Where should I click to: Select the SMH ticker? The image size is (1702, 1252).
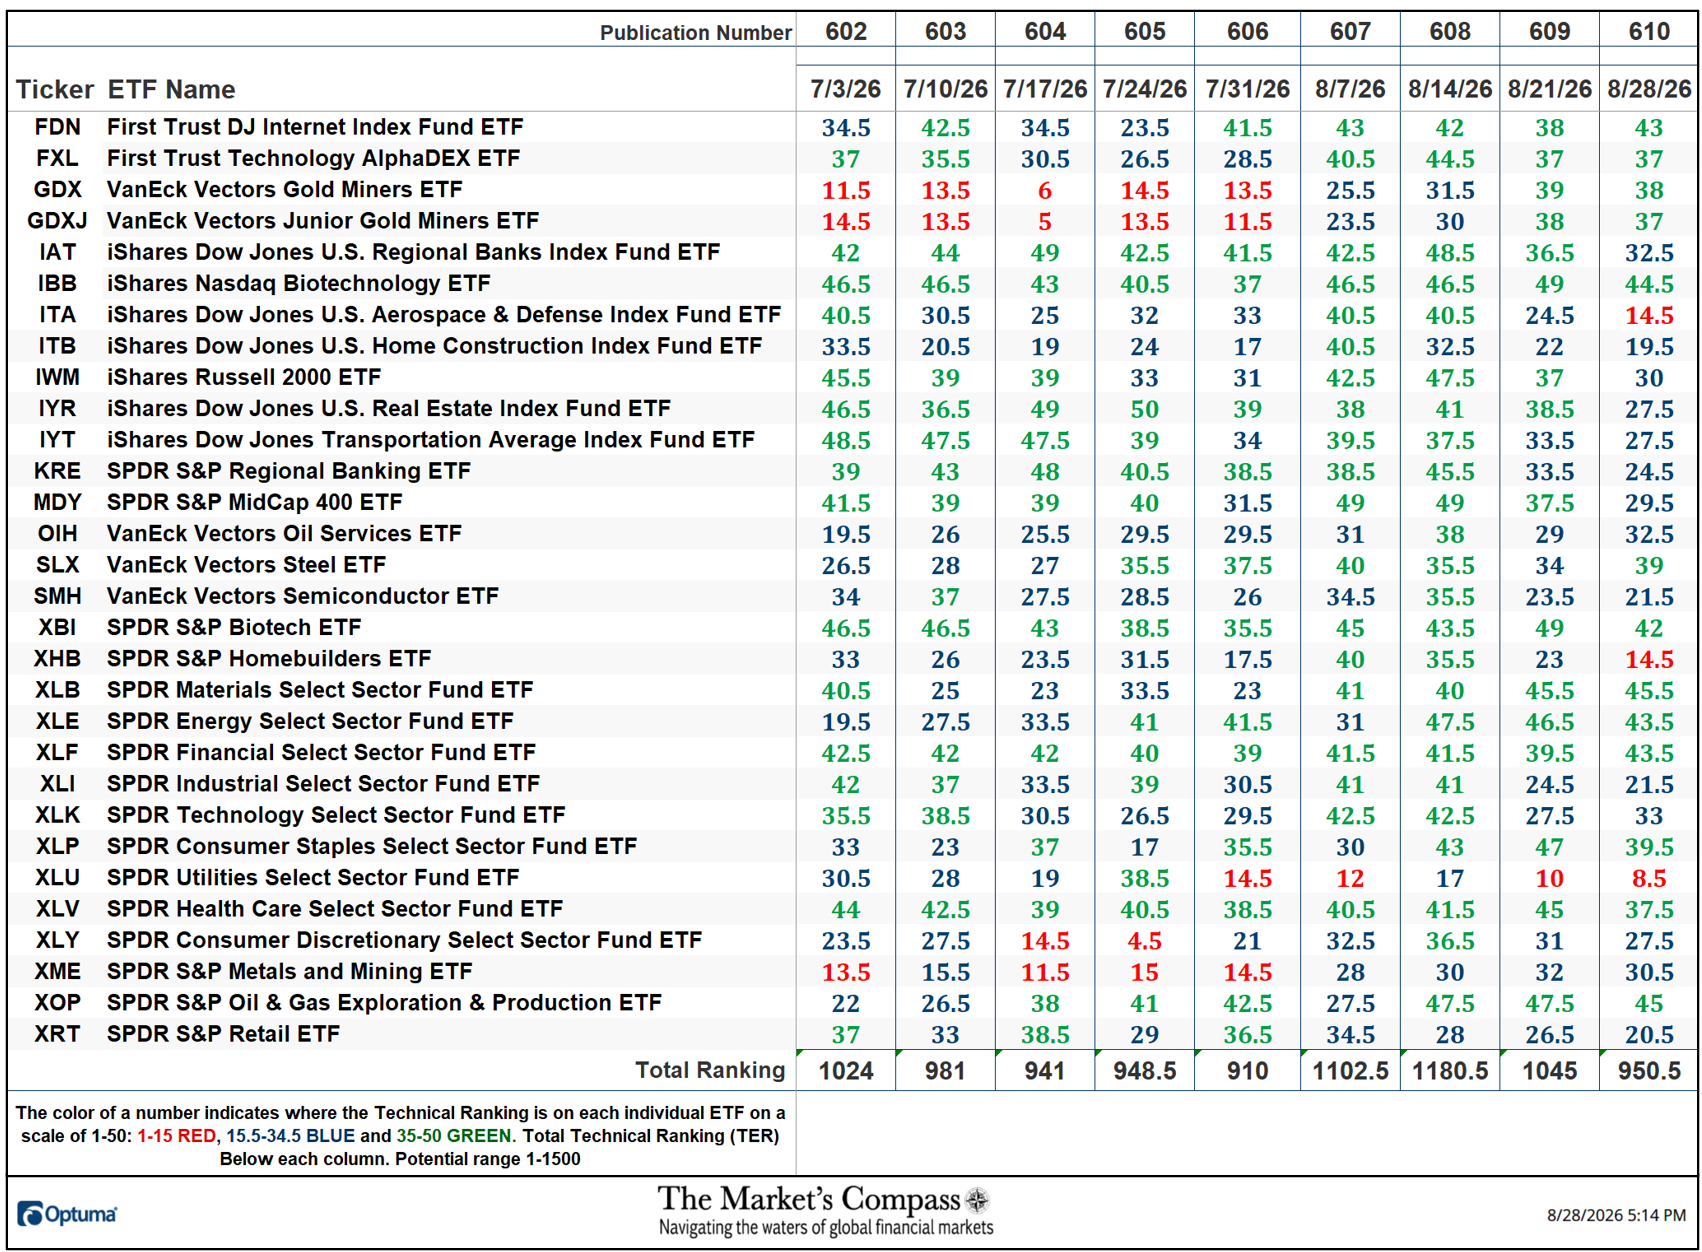[x=57, y=596]
